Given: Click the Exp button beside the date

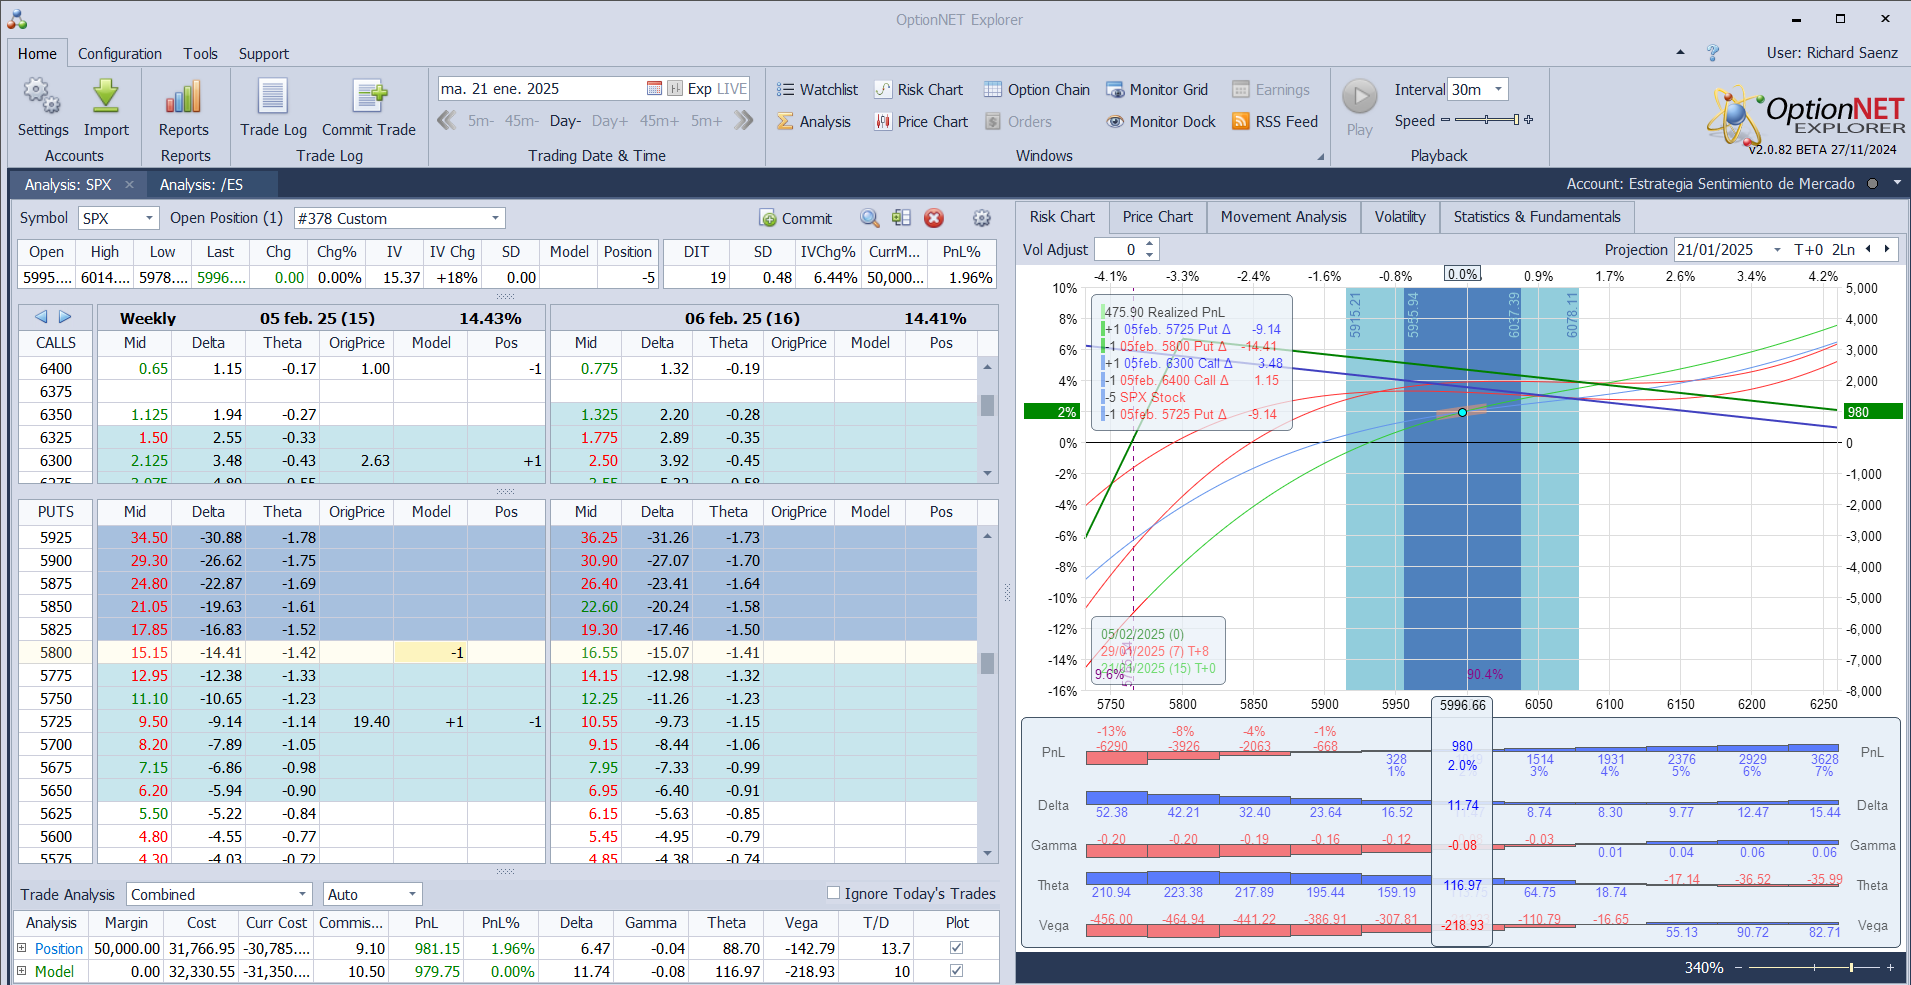Looking at the screenshot, I should point(699,89).
